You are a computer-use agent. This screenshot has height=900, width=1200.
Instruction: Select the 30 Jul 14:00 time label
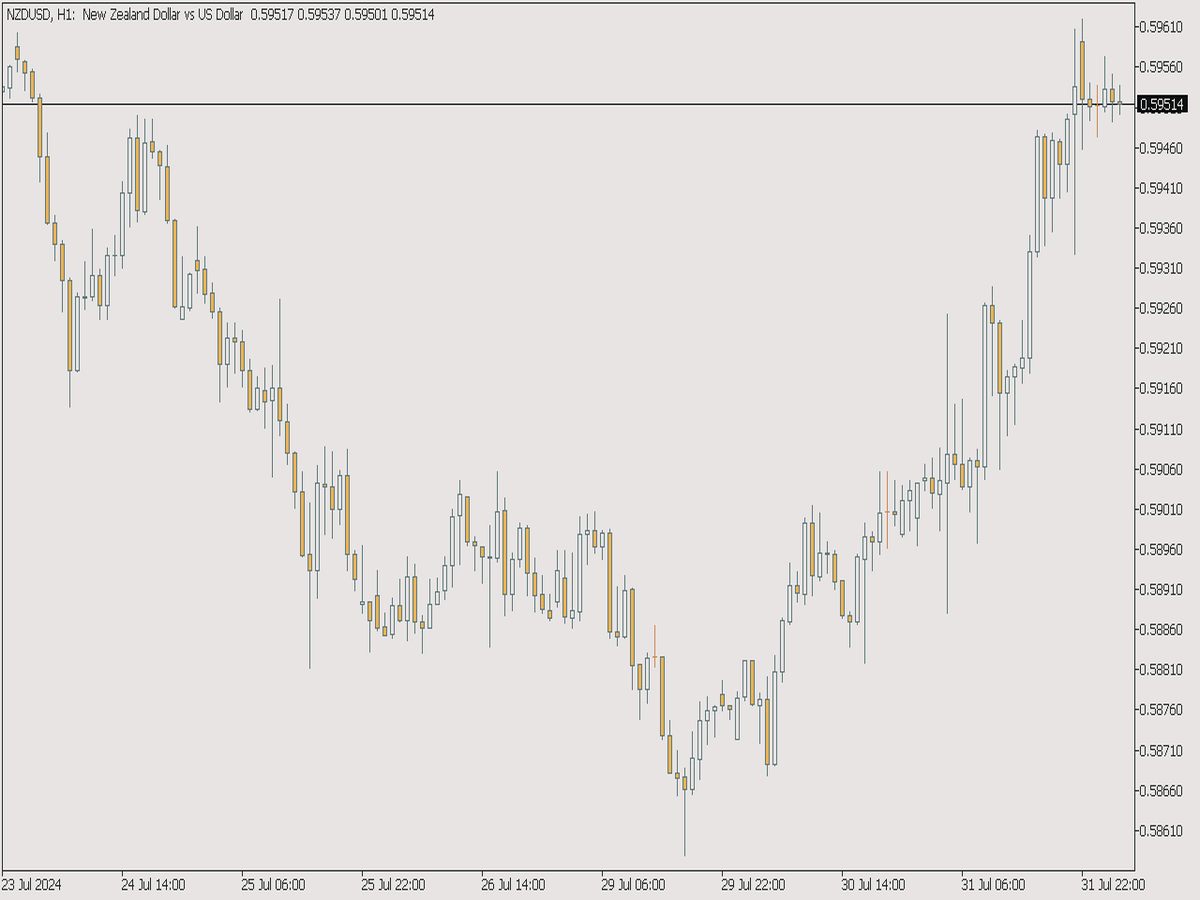pos(873,885)
